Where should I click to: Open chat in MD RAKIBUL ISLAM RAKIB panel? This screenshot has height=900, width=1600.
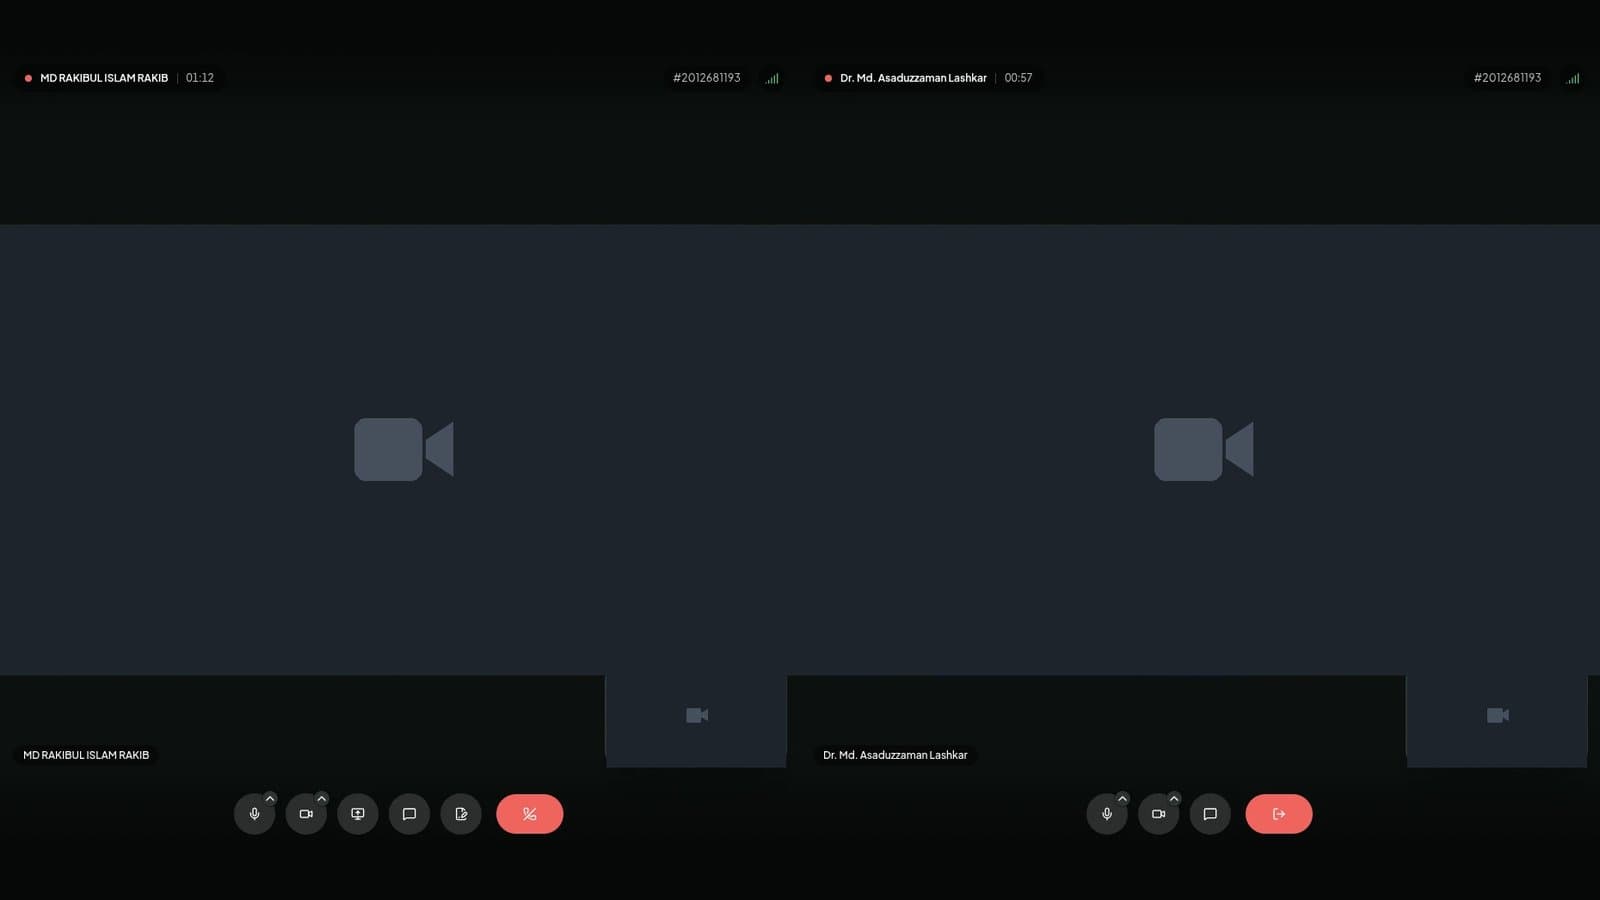(409, 814)
